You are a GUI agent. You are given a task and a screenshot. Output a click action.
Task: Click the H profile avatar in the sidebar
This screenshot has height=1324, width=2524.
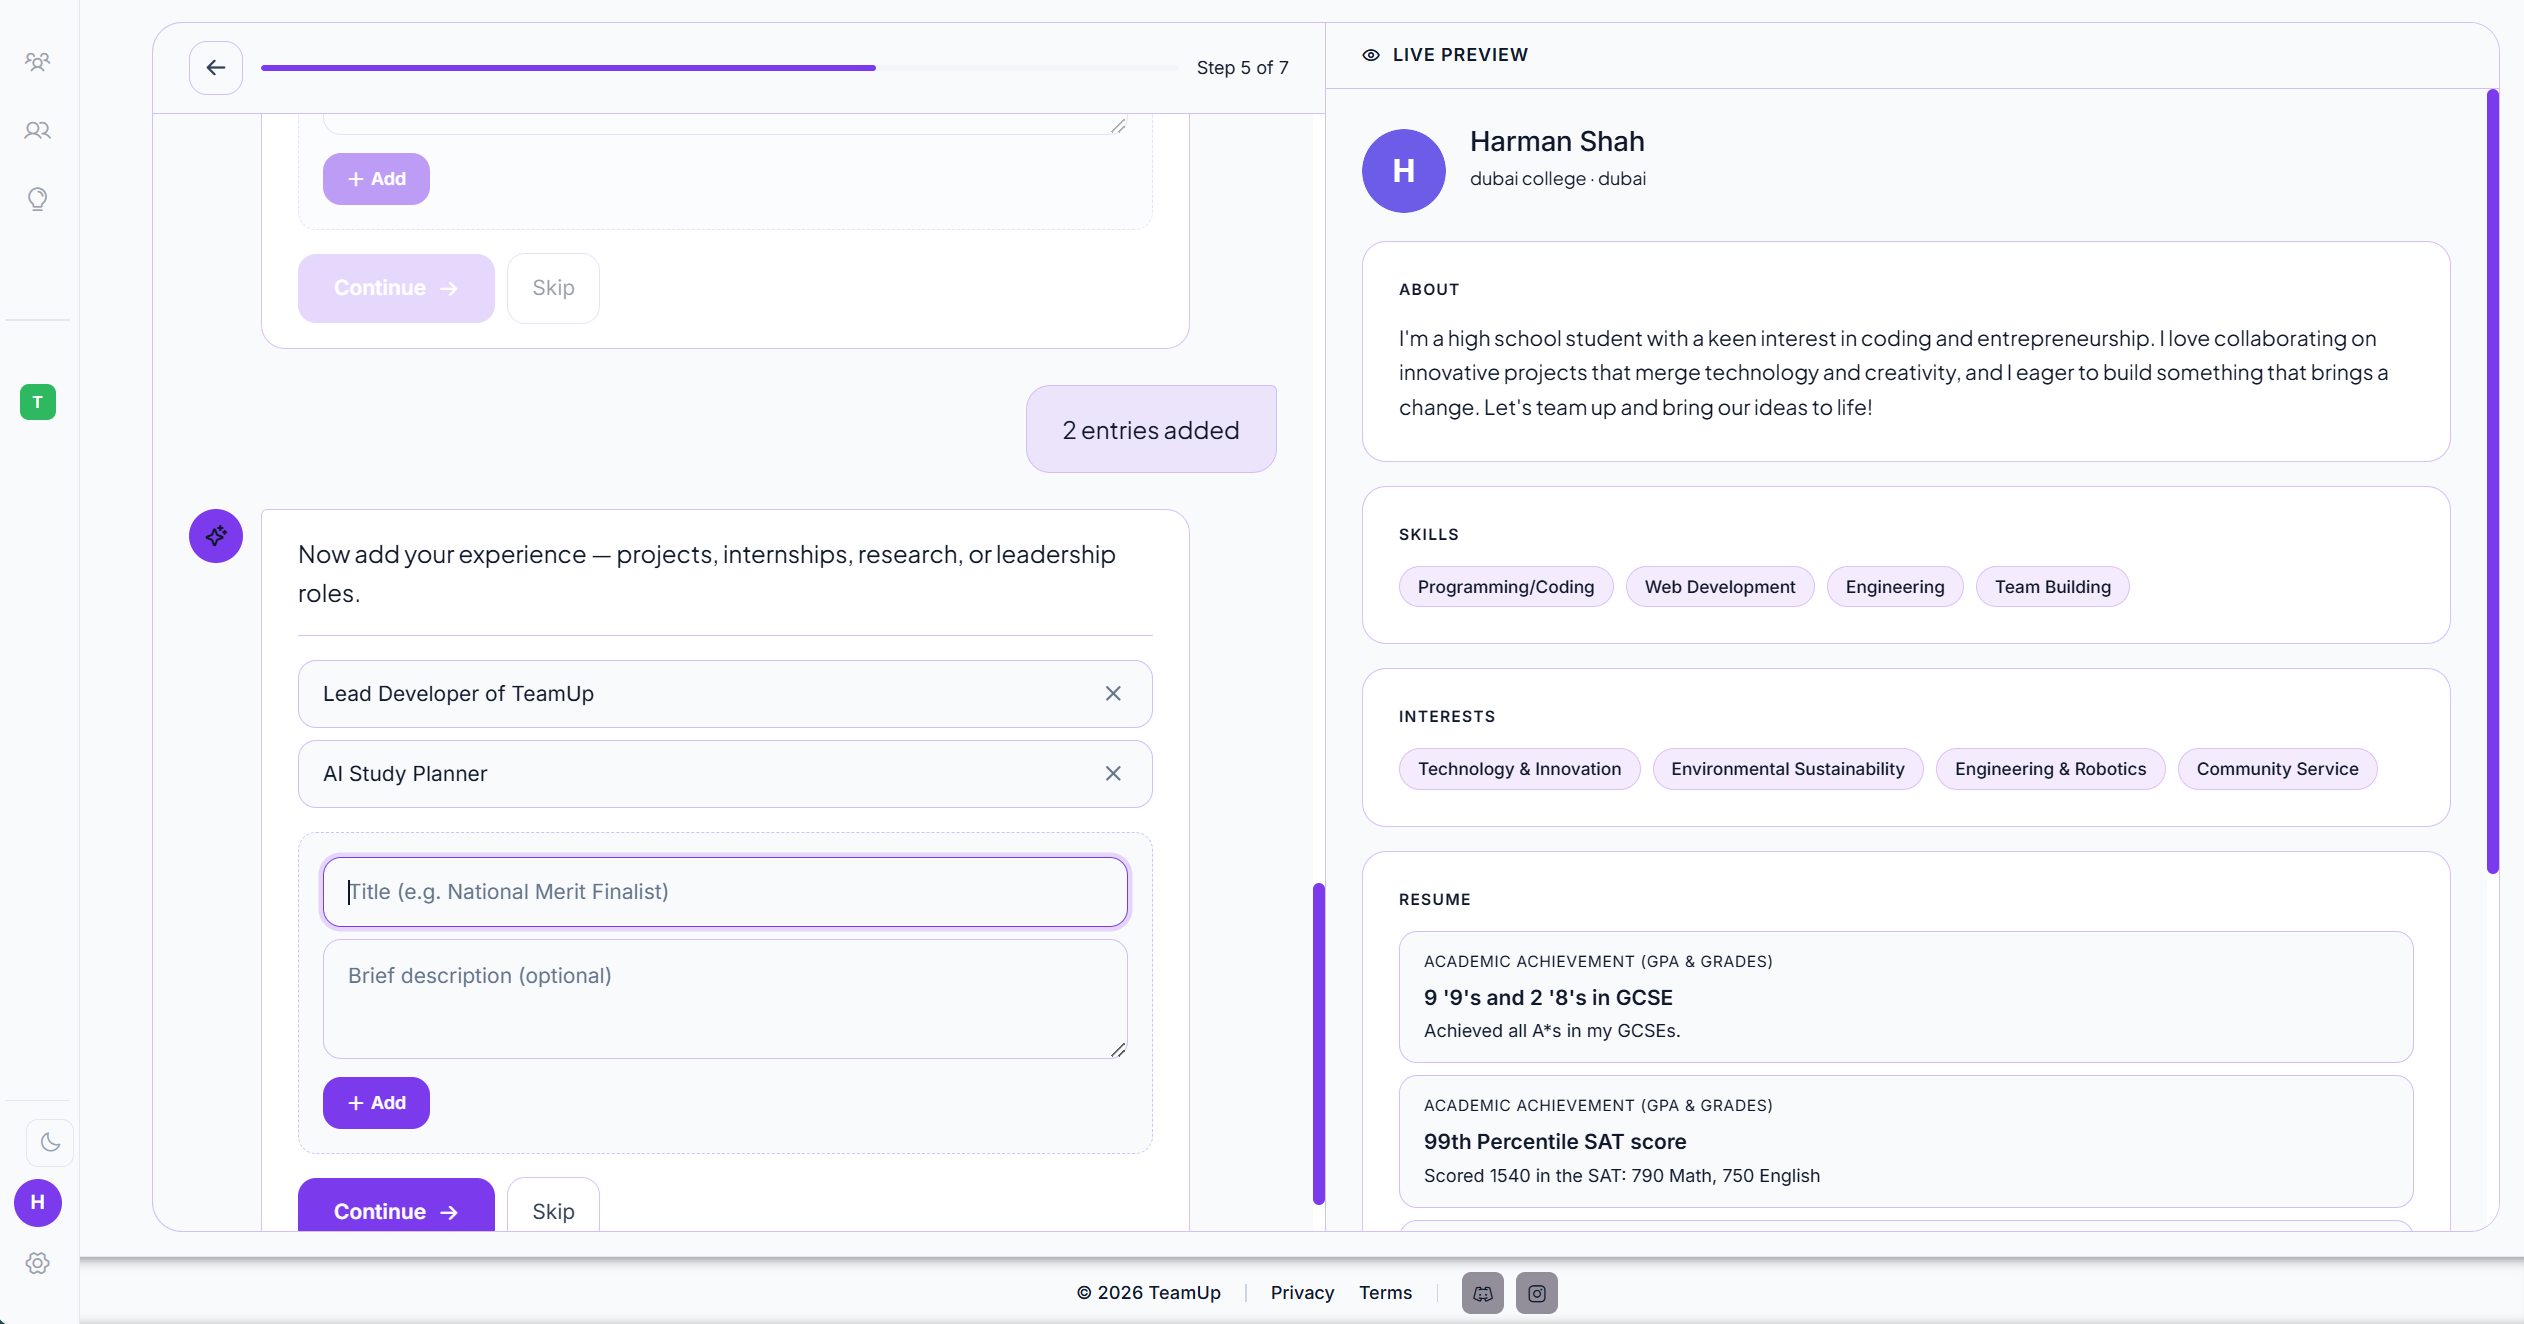coord(38,1203)
